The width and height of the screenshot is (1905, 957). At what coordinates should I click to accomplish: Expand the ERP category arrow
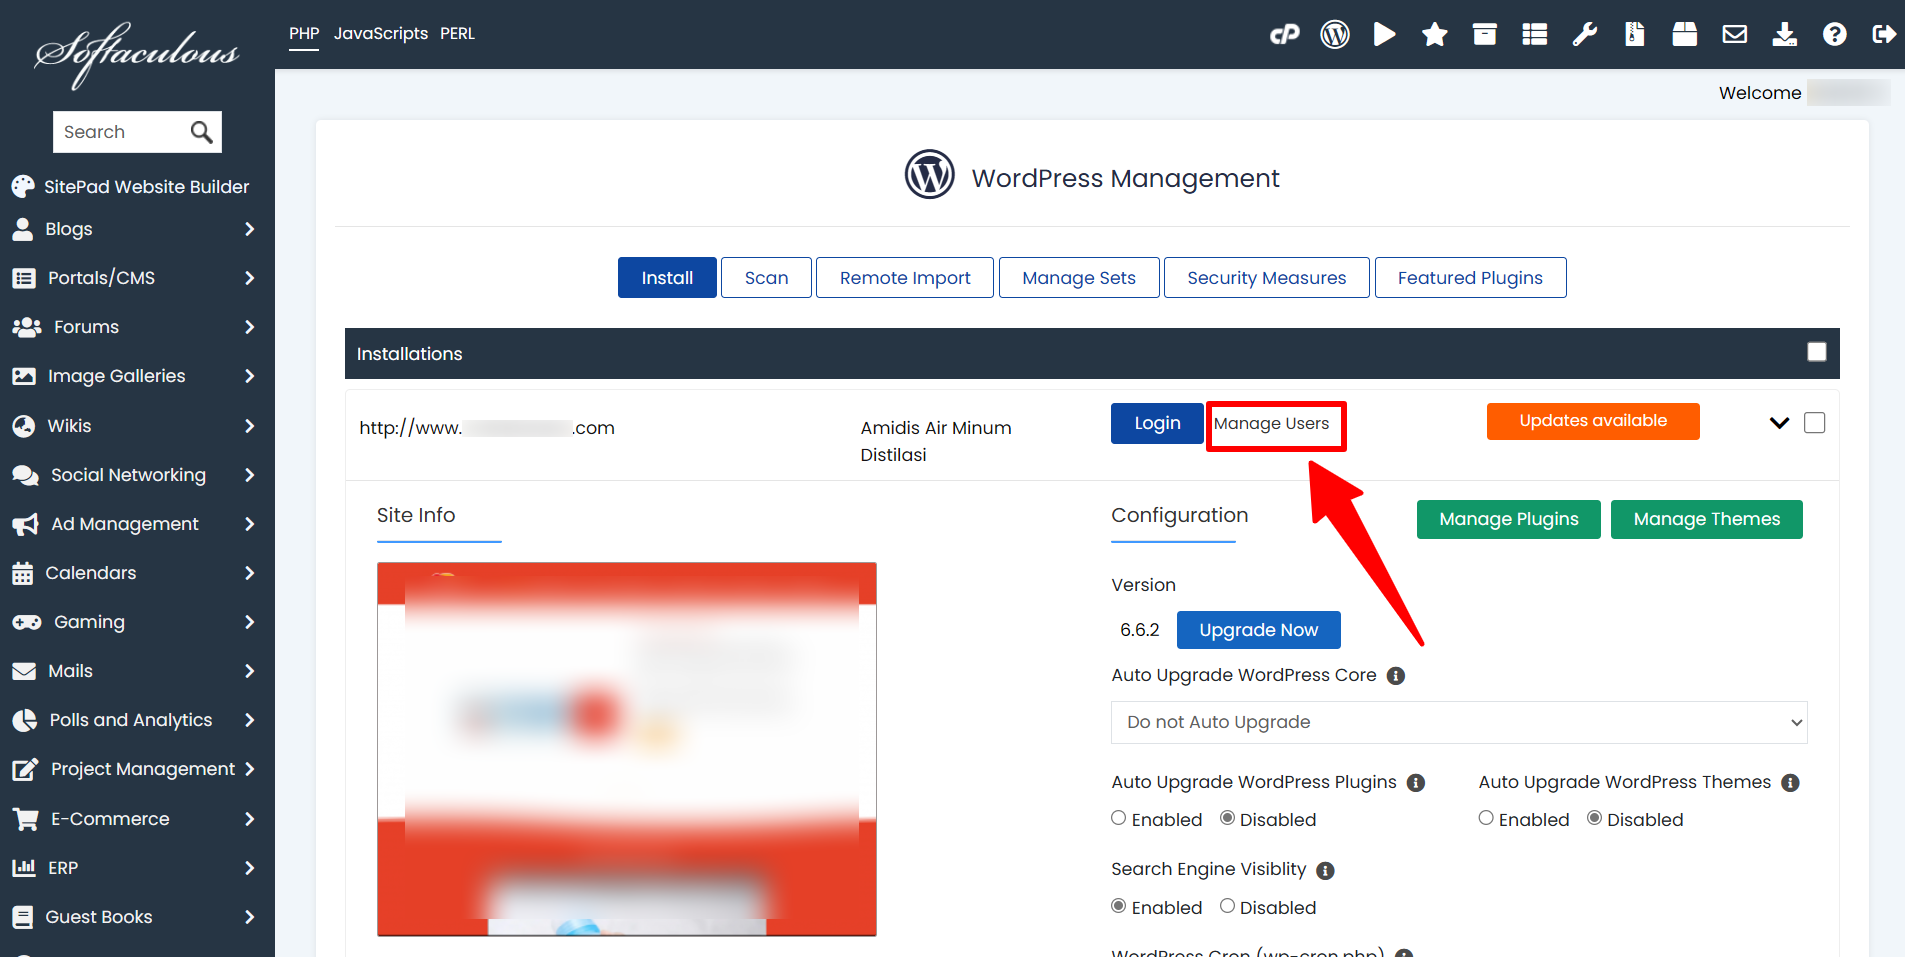(249, 868)
